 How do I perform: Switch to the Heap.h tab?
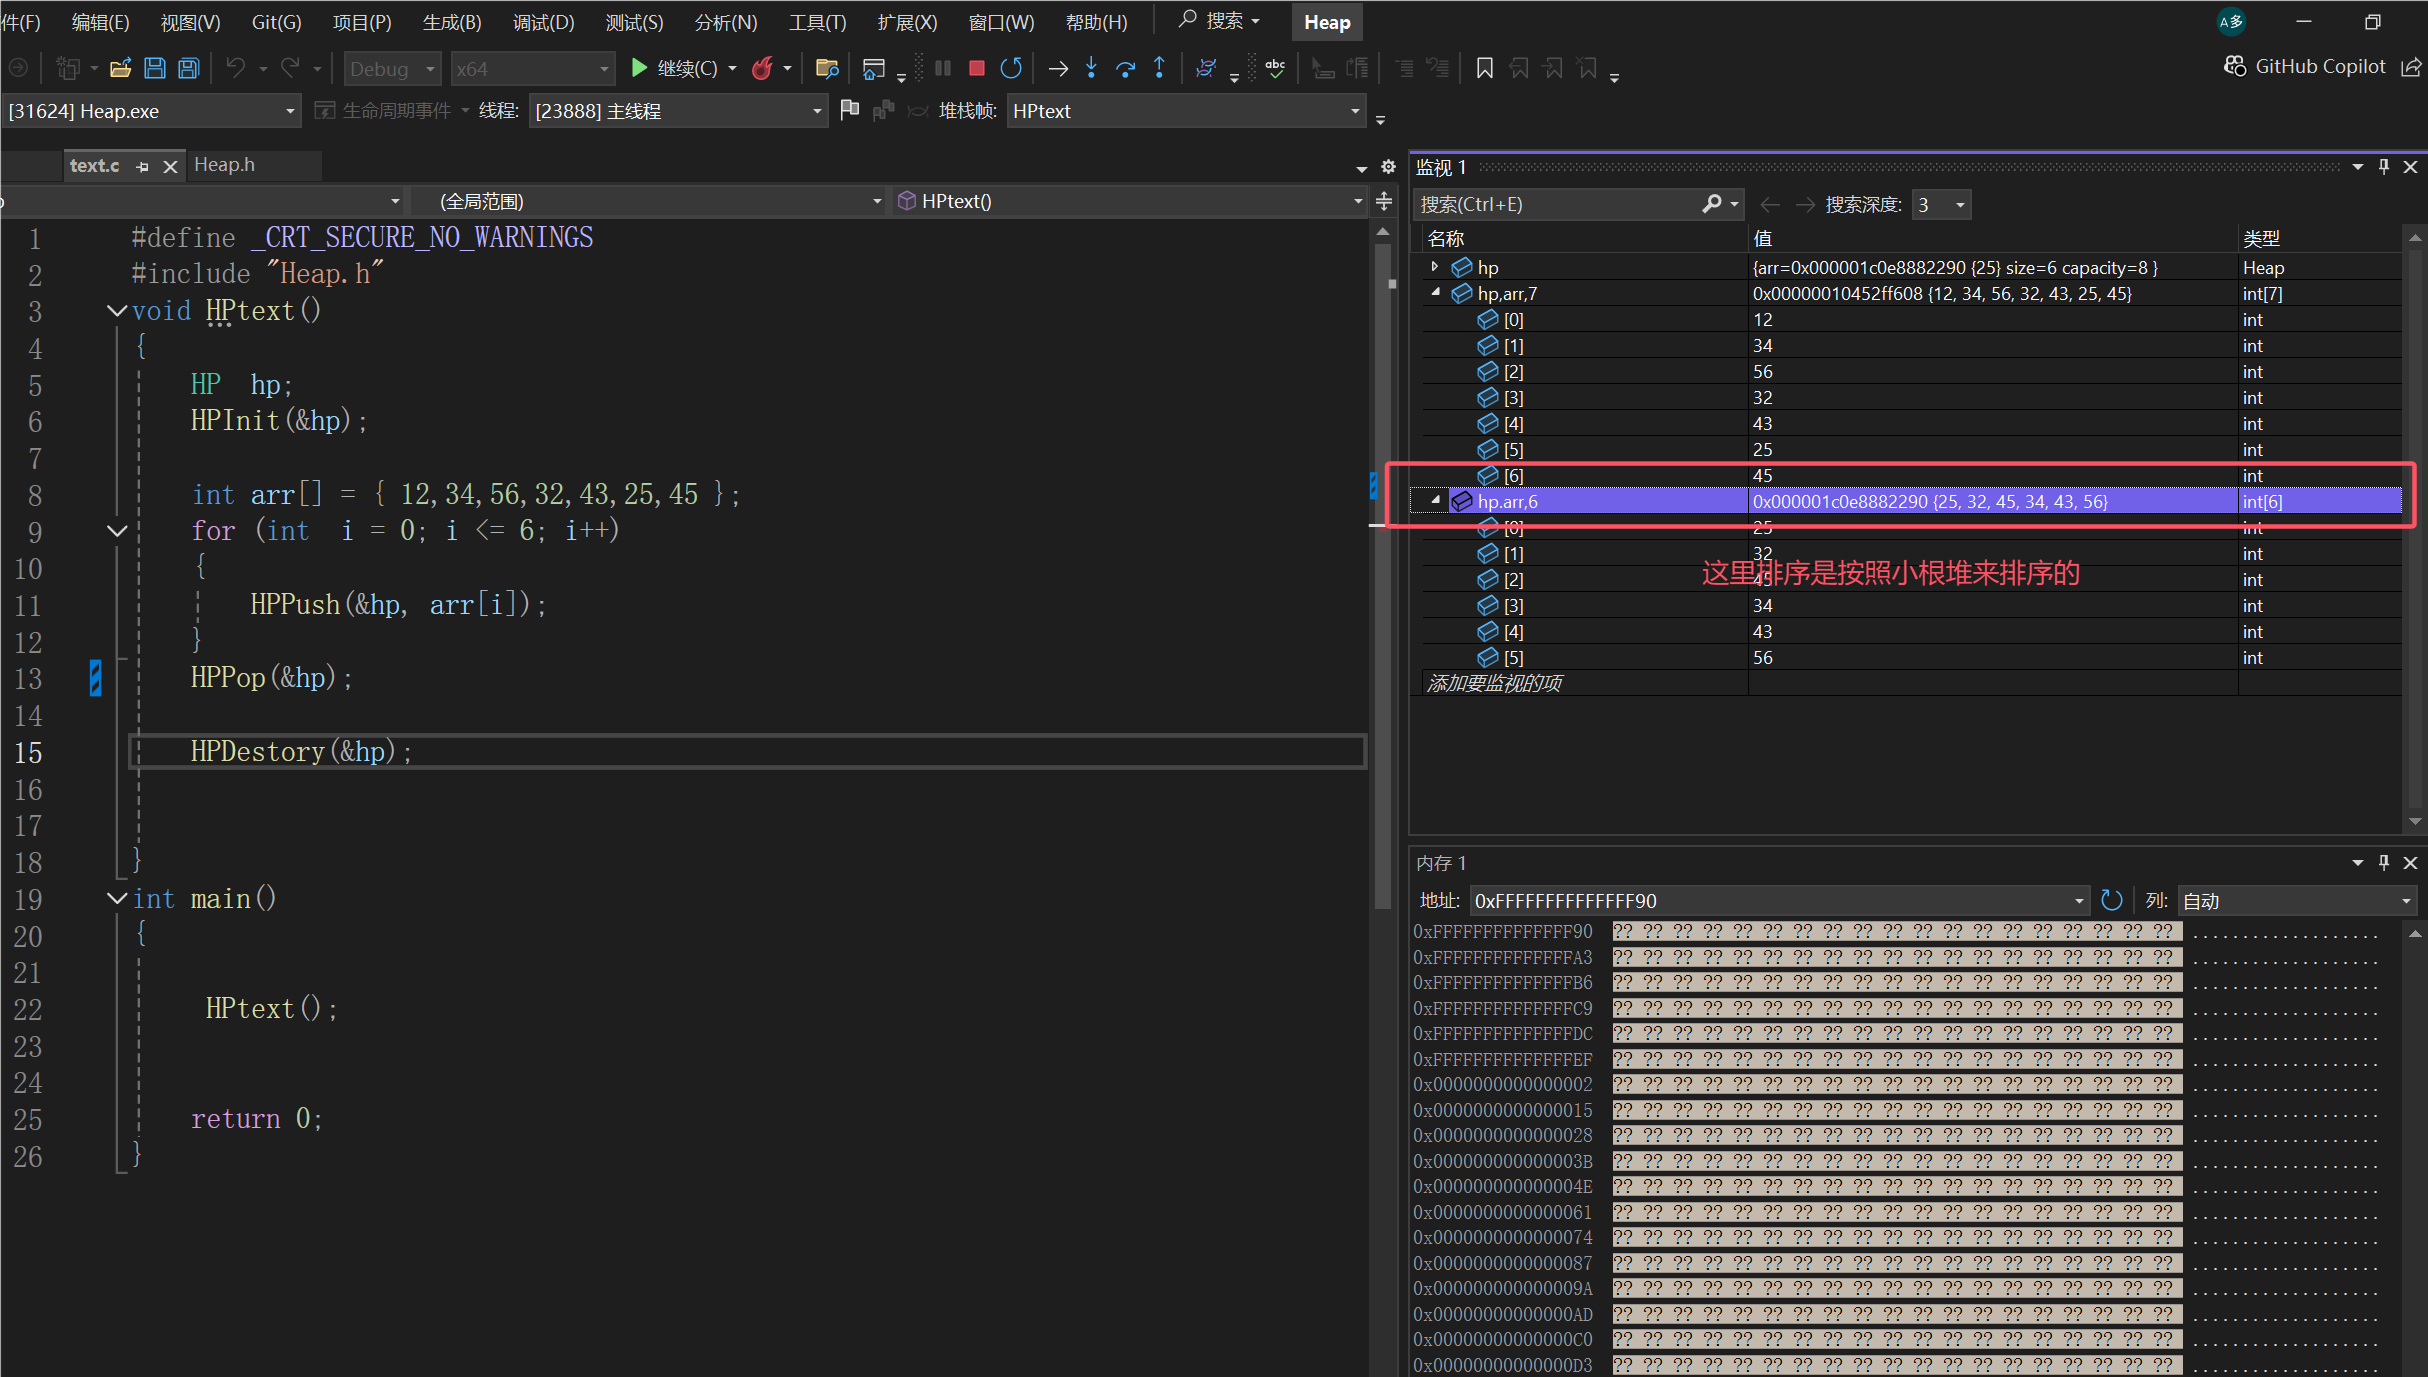click(x=224, y=165)
